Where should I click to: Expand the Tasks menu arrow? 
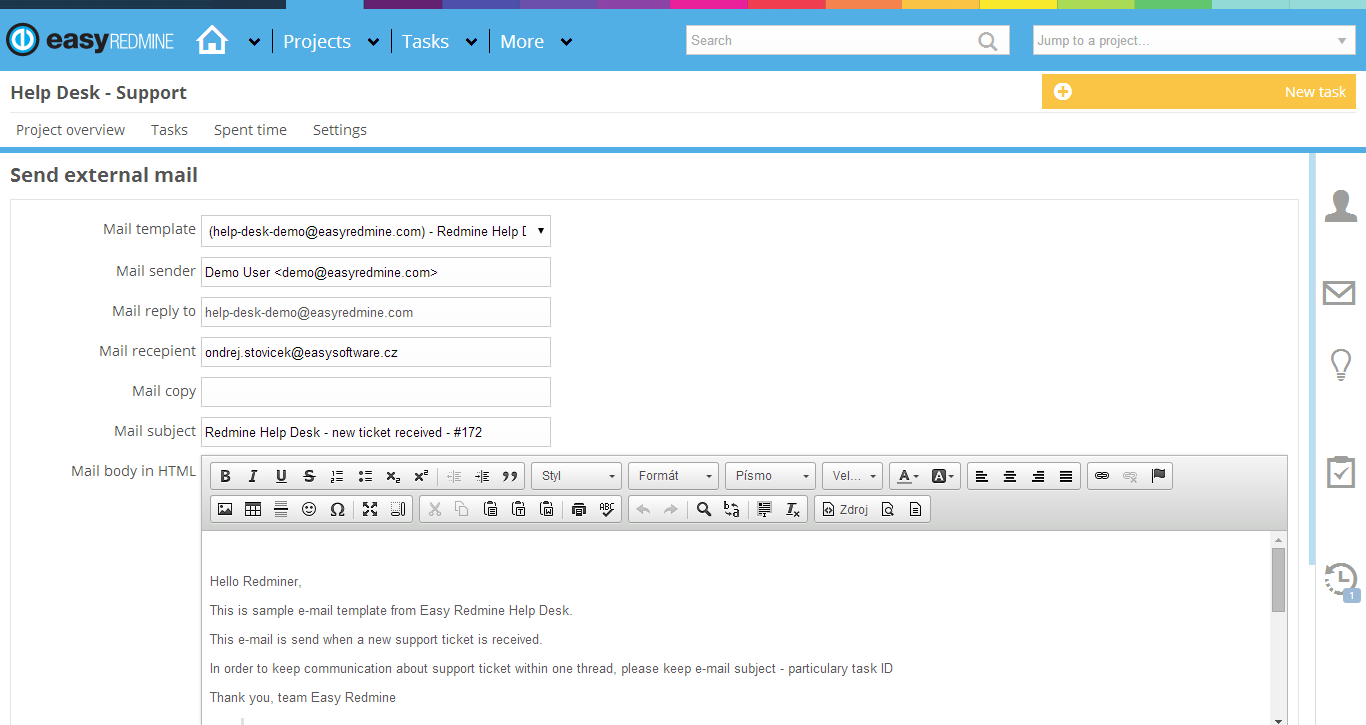click(471, 42)
